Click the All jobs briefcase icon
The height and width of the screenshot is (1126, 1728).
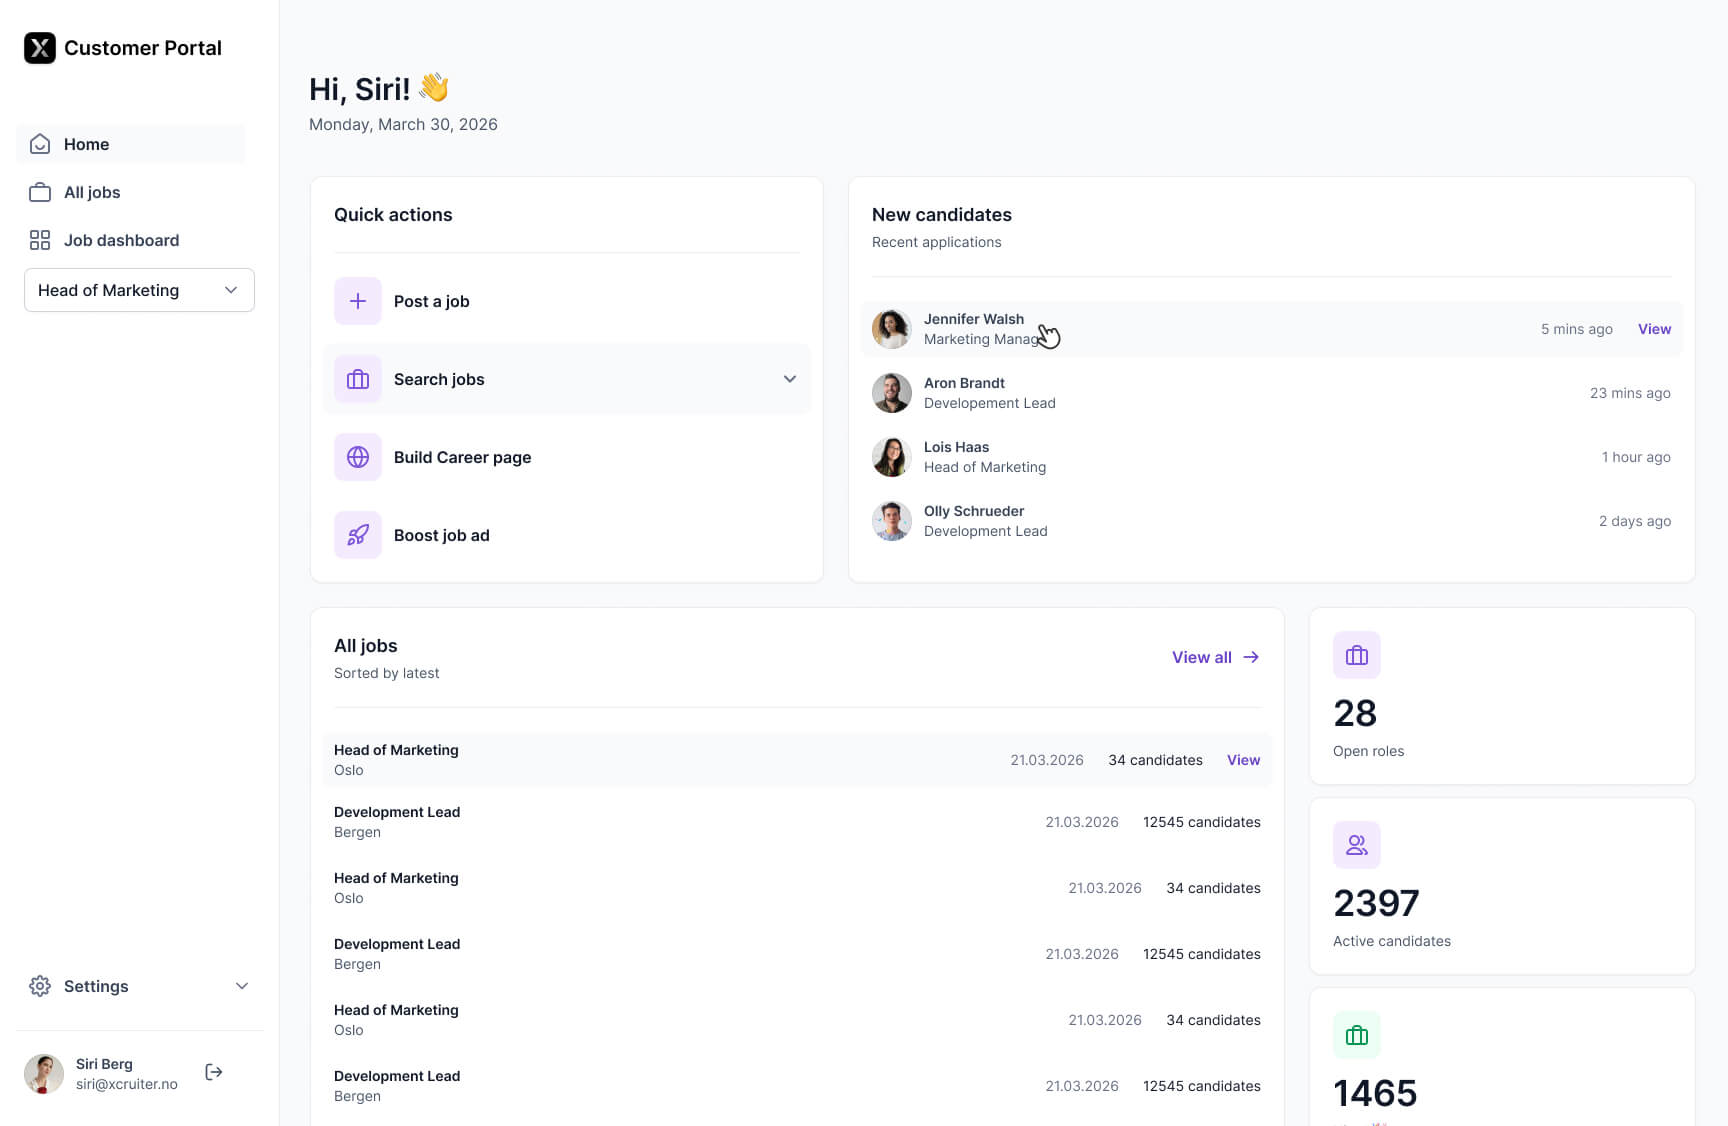pos(39,192)
